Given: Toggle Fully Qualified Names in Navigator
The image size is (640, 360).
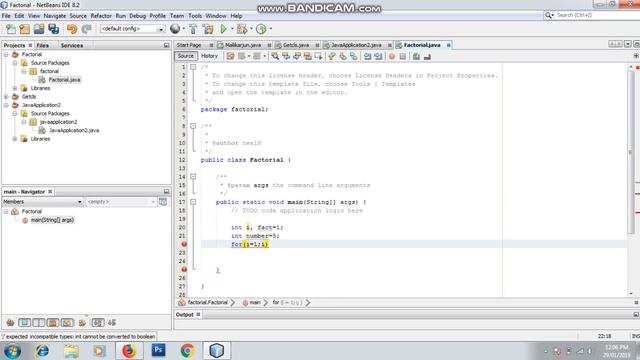Looking at the screenshot, I should tap(82, 323).
